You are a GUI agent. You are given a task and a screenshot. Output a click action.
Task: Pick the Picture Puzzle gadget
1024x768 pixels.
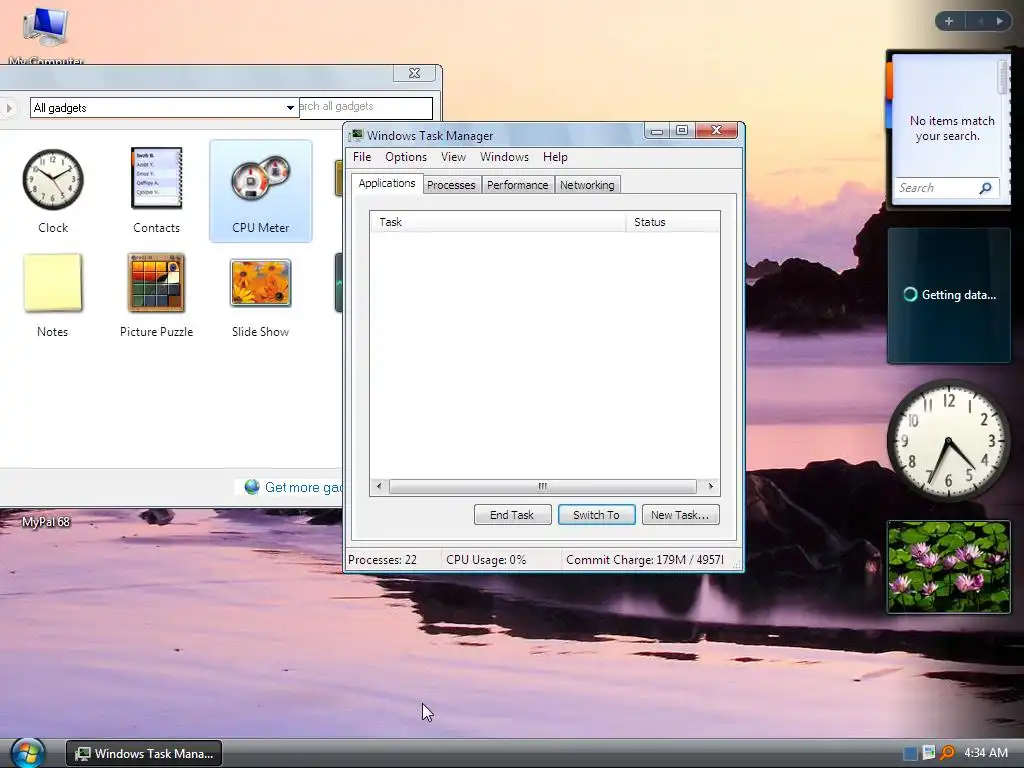click(156, 283)
